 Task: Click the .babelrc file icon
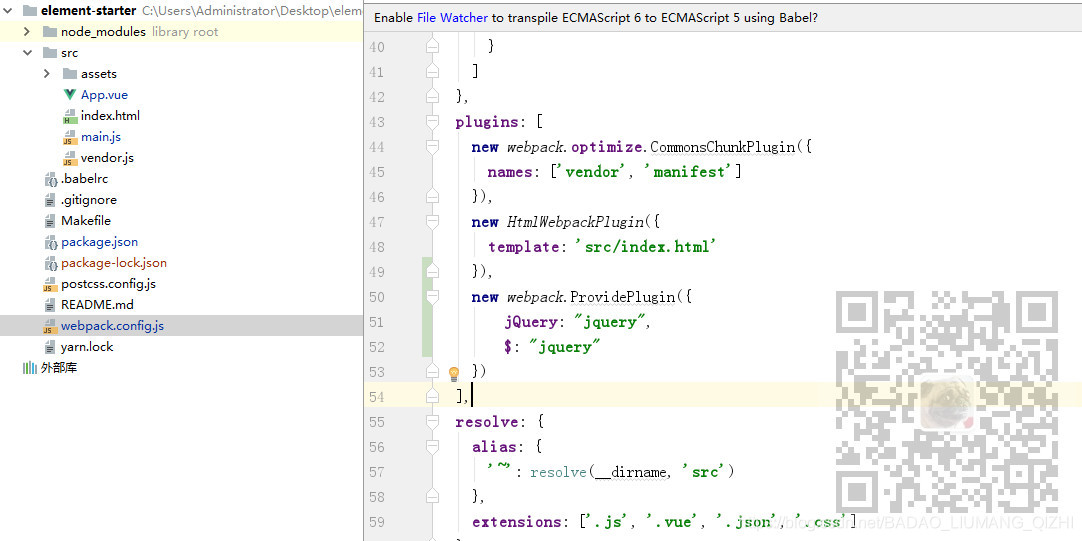[50, 179]
